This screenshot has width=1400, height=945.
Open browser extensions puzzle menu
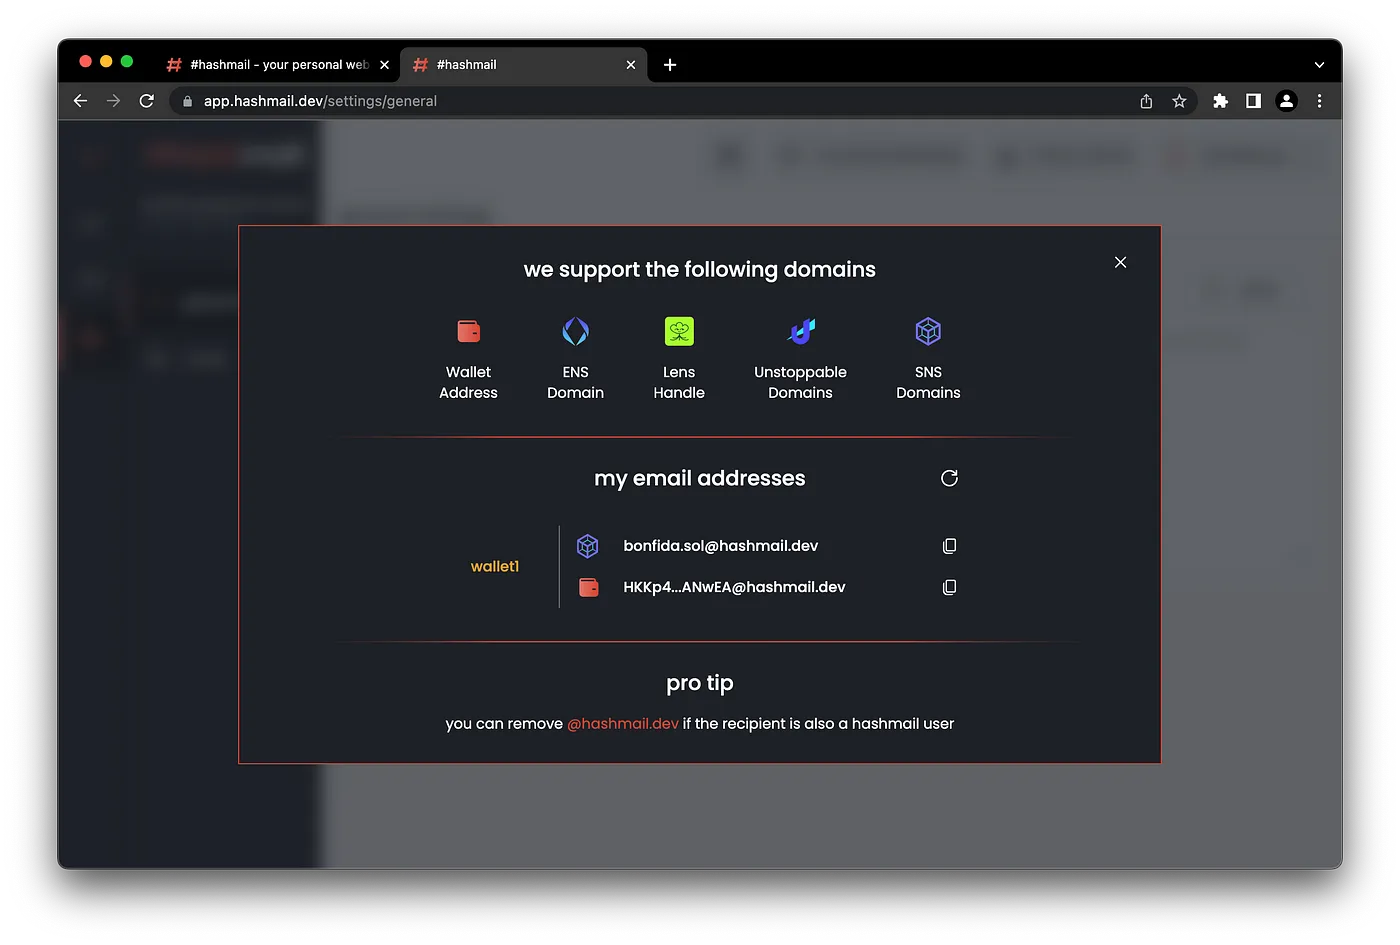pos(1220,101)
